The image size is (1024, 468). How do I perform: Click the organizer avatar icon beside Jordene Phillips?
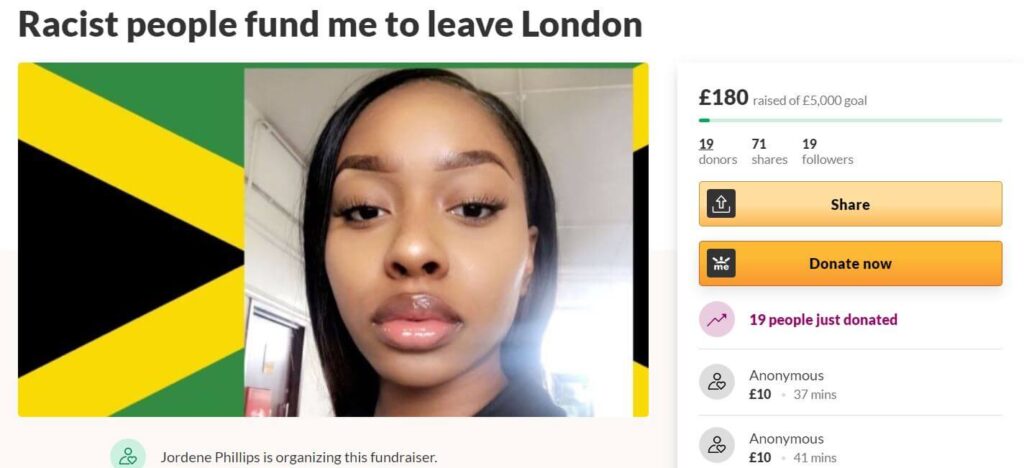pyautogui.click(x=128, y=454)
